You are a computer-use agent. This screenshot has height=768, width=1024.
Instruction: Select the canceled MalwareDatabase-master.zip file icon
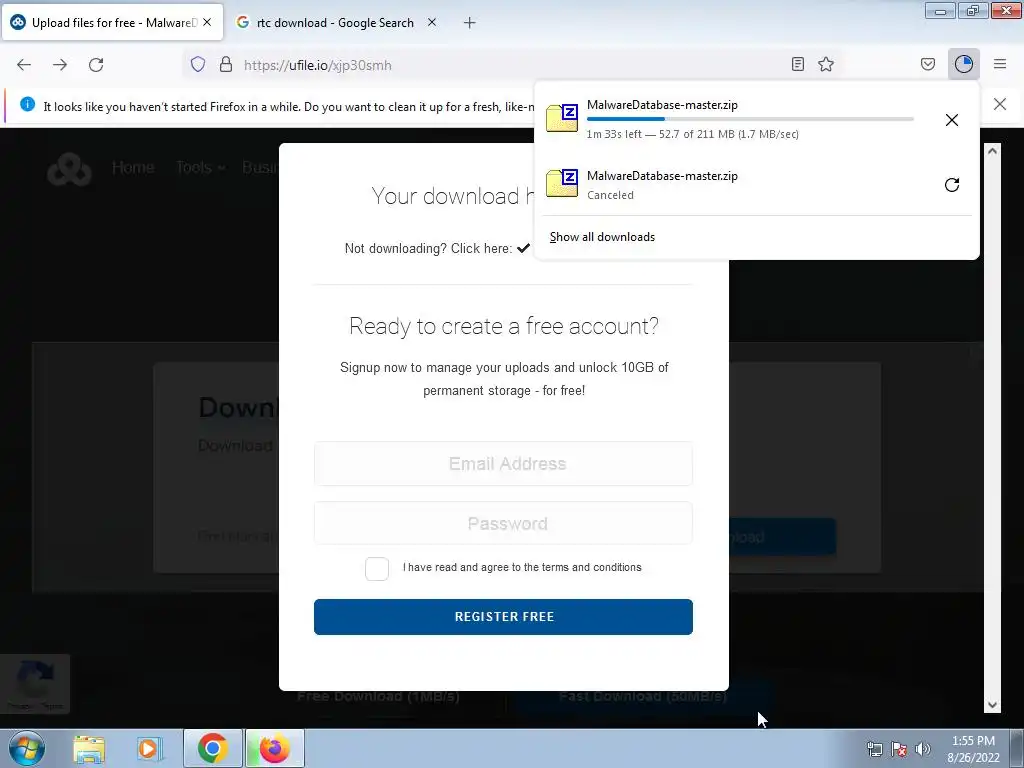coord(562,184)
